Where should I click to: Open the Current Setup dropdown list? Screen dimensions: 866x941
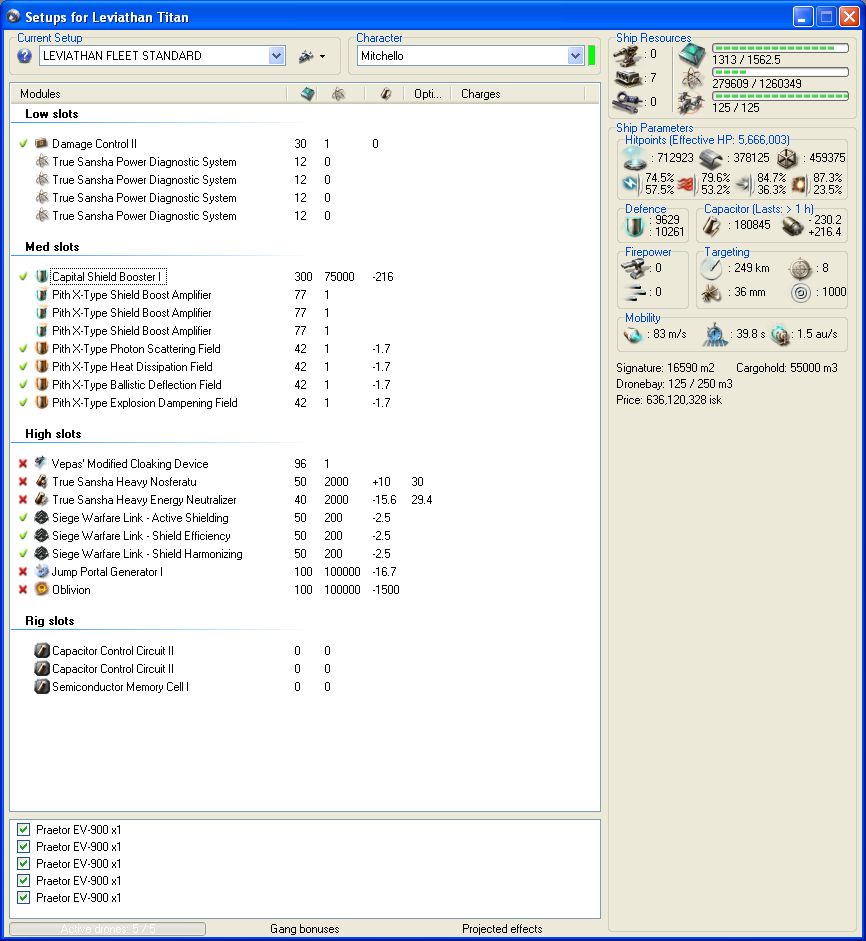277,56
